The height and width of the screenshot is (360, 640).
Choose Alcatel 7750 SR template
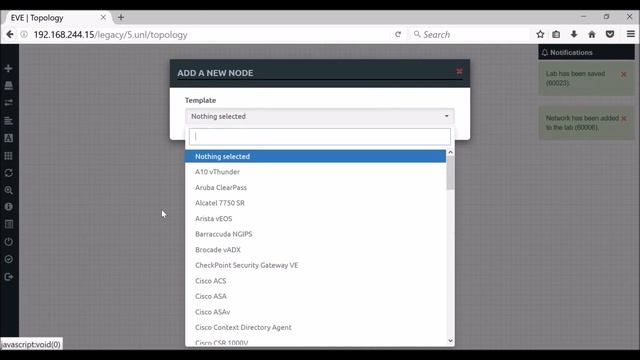[x=315, y=203]
